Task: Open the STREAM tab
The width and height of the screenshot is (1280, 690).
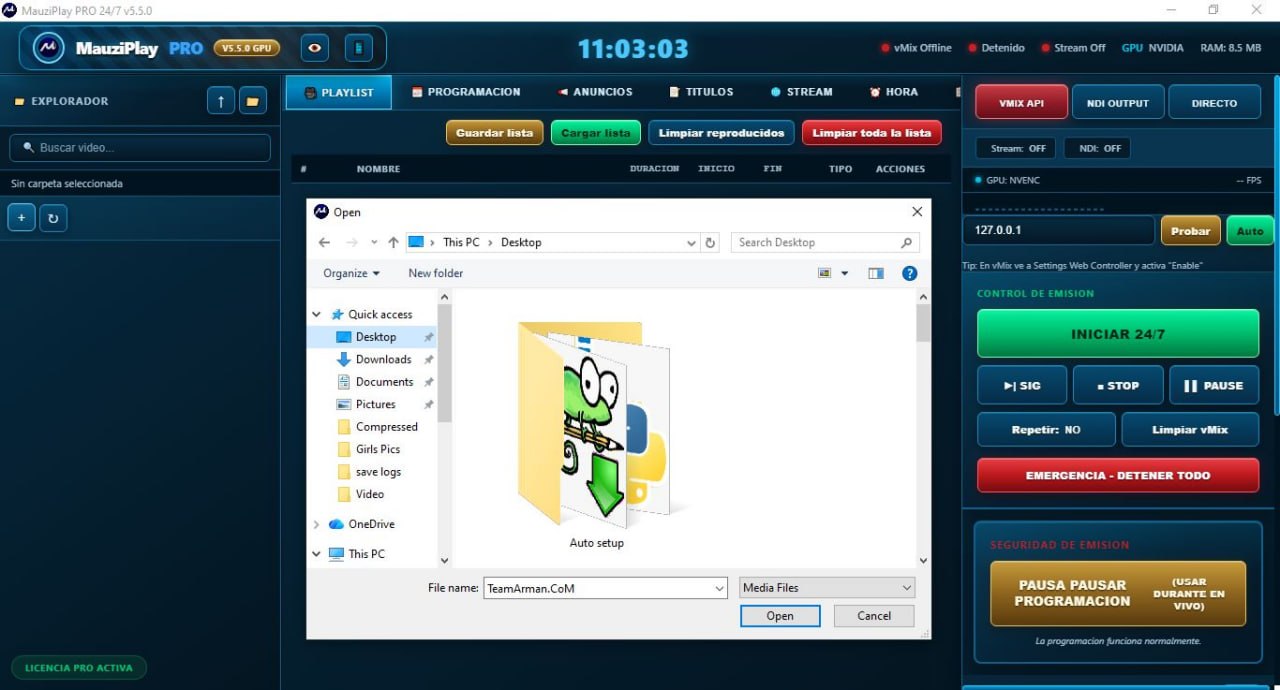Action: pos(802,92)
